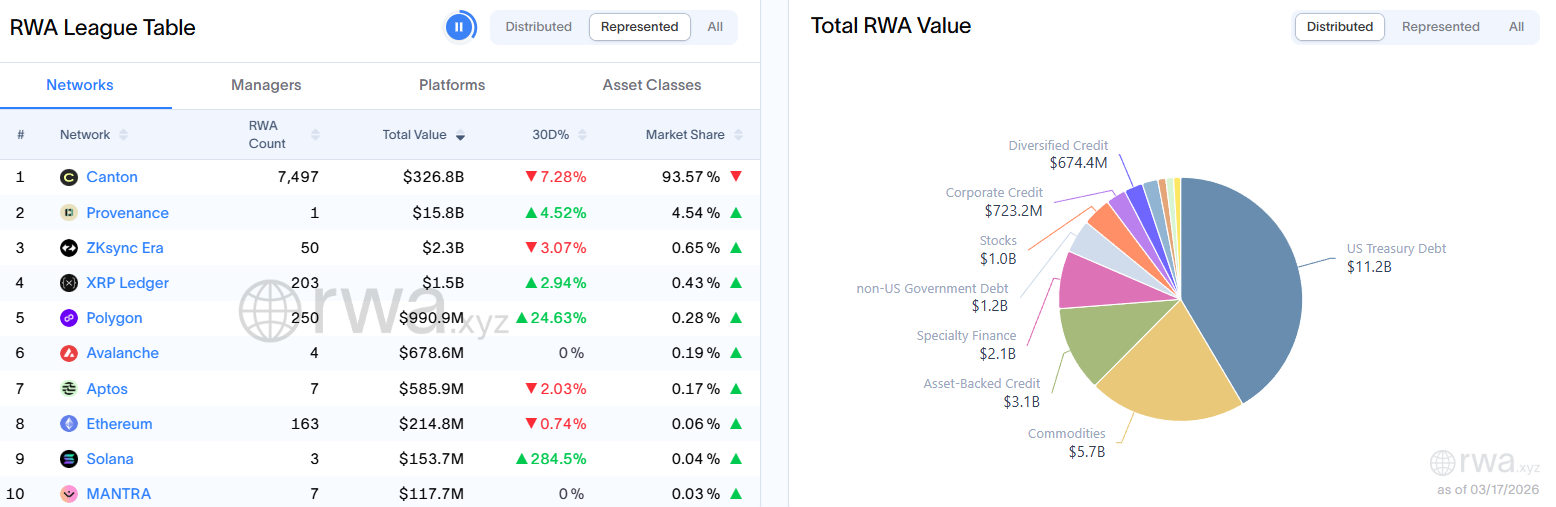The width and height of the screenshot is (1556, 507).
Task: Select All in Total RWA Value toggle
Action: pyautogui.click(x=1517, y=27)
